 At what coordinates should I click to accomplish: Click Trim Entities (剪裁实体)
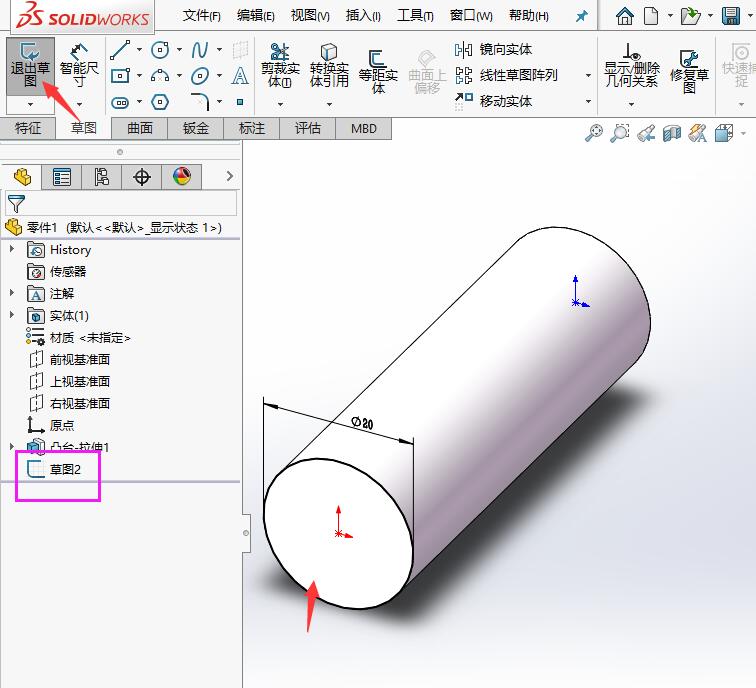(280, 66)
